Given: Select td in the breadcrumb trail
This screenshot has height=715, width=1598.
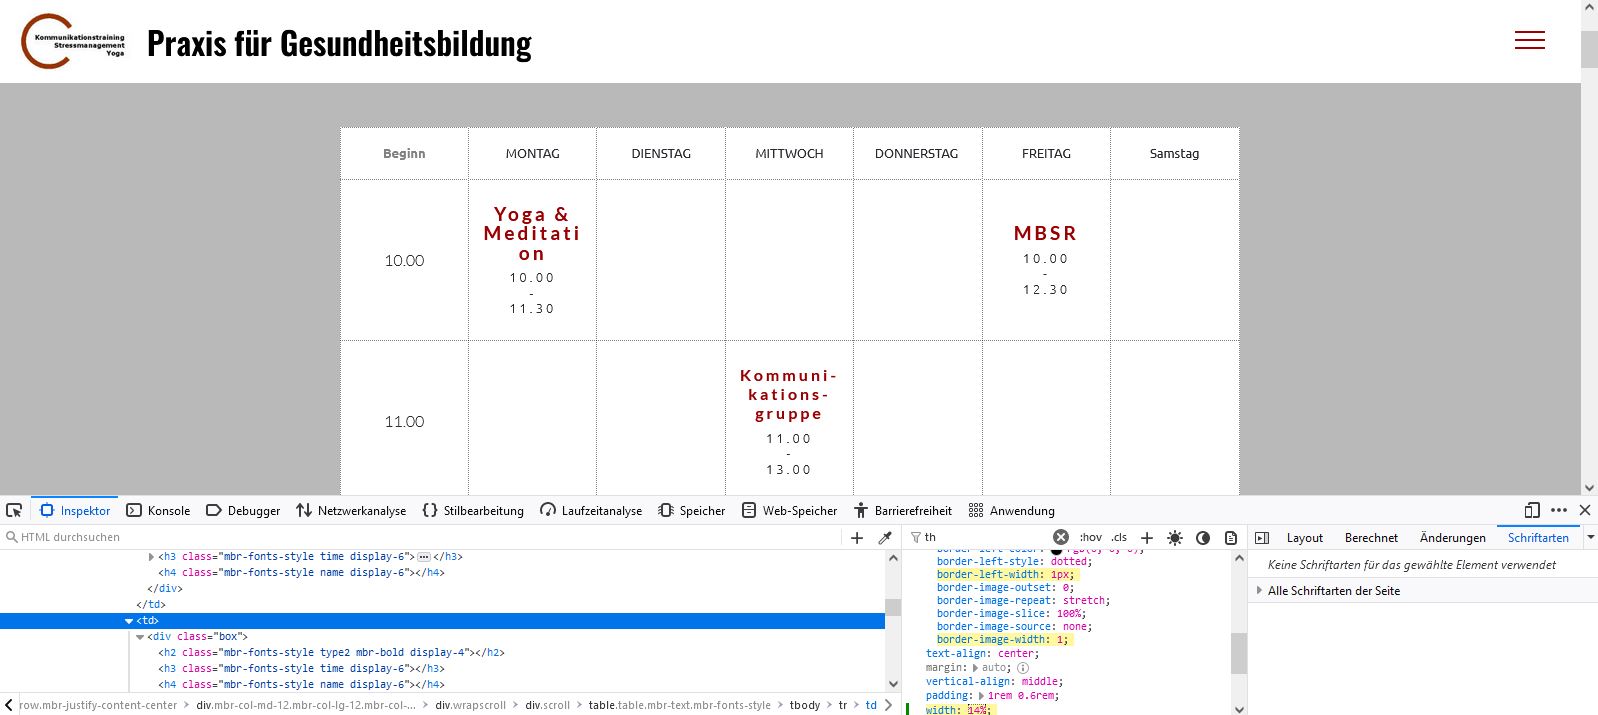Looking at the screenshot, I should pyautogui.click(x=871, y=705).
